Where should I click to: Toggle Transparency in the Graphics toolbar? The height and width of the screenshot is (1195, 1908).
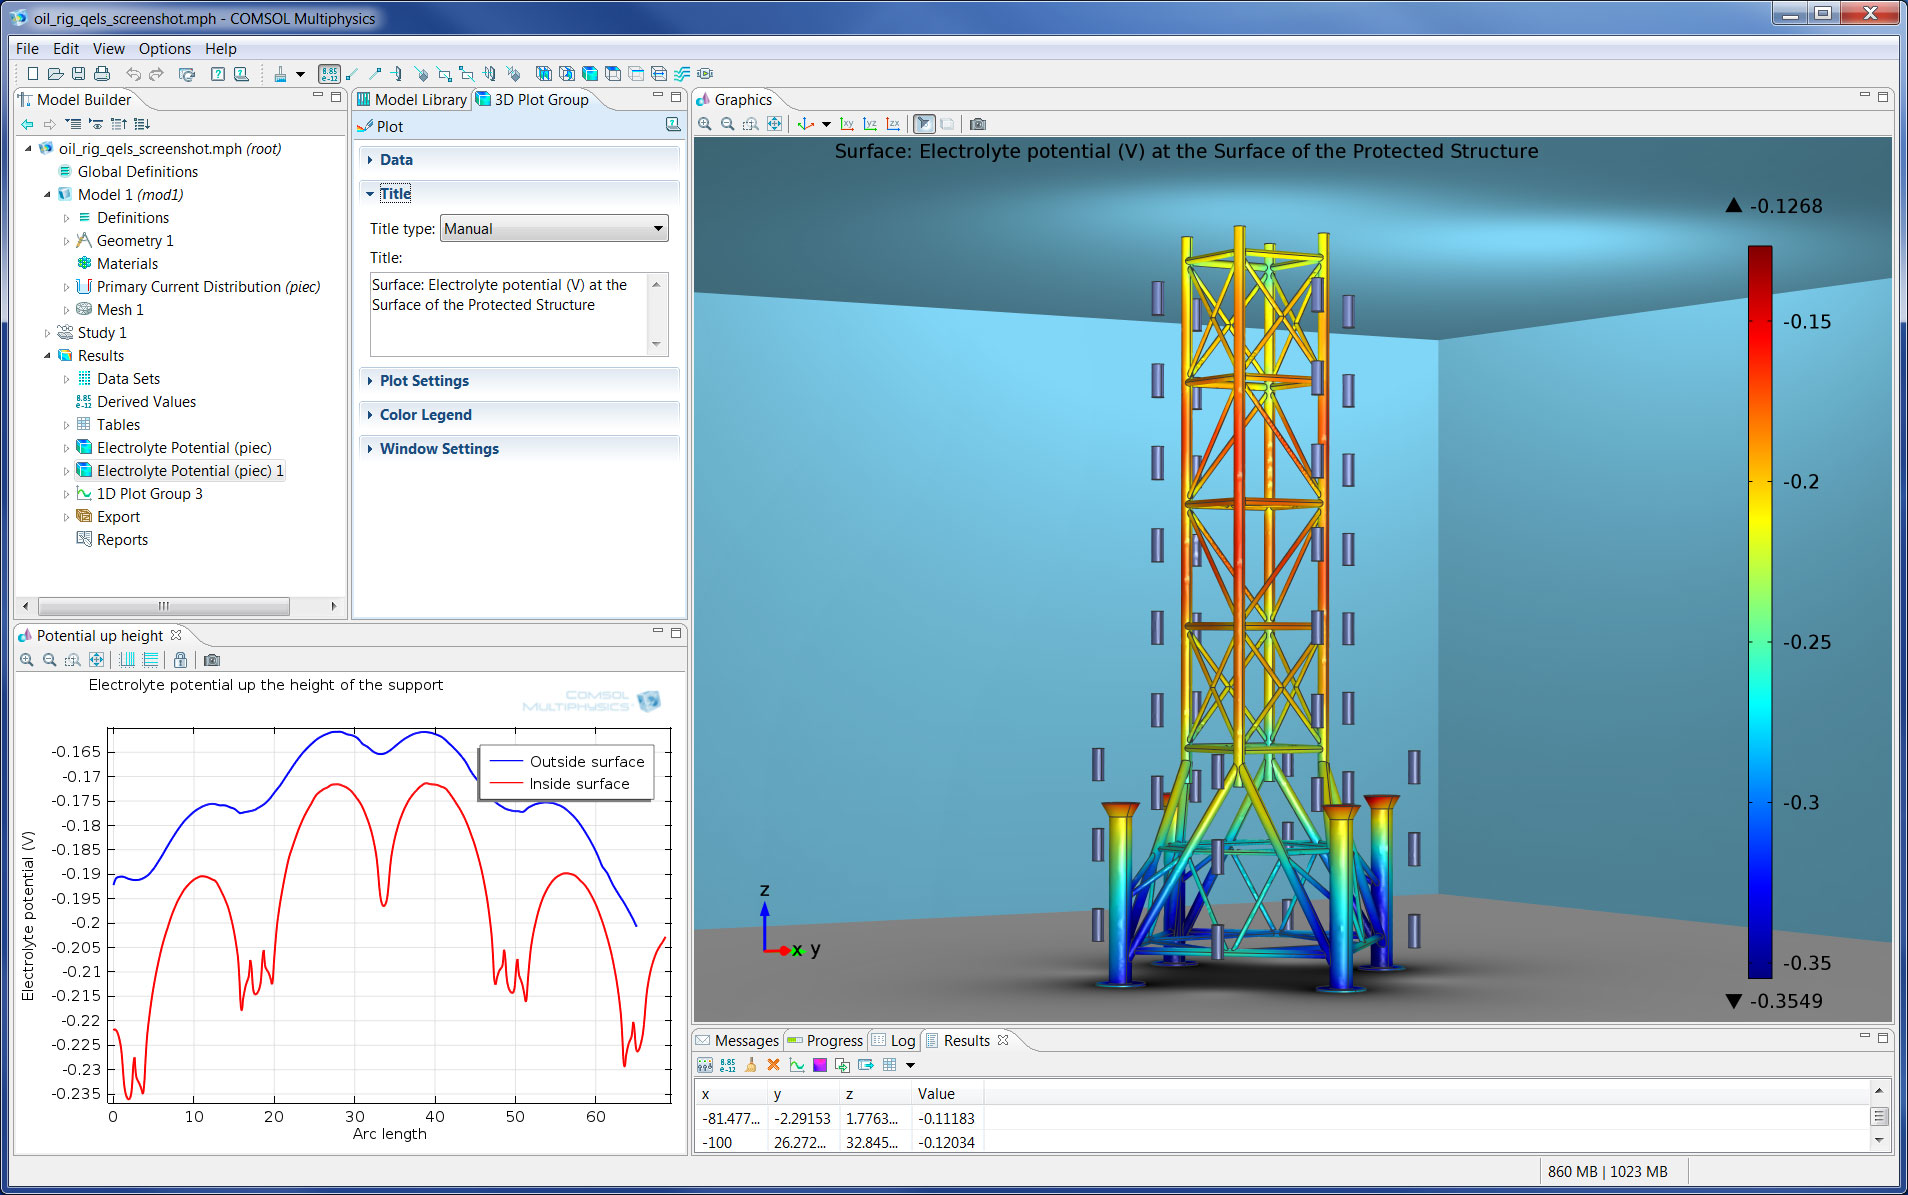coord(948,124)
